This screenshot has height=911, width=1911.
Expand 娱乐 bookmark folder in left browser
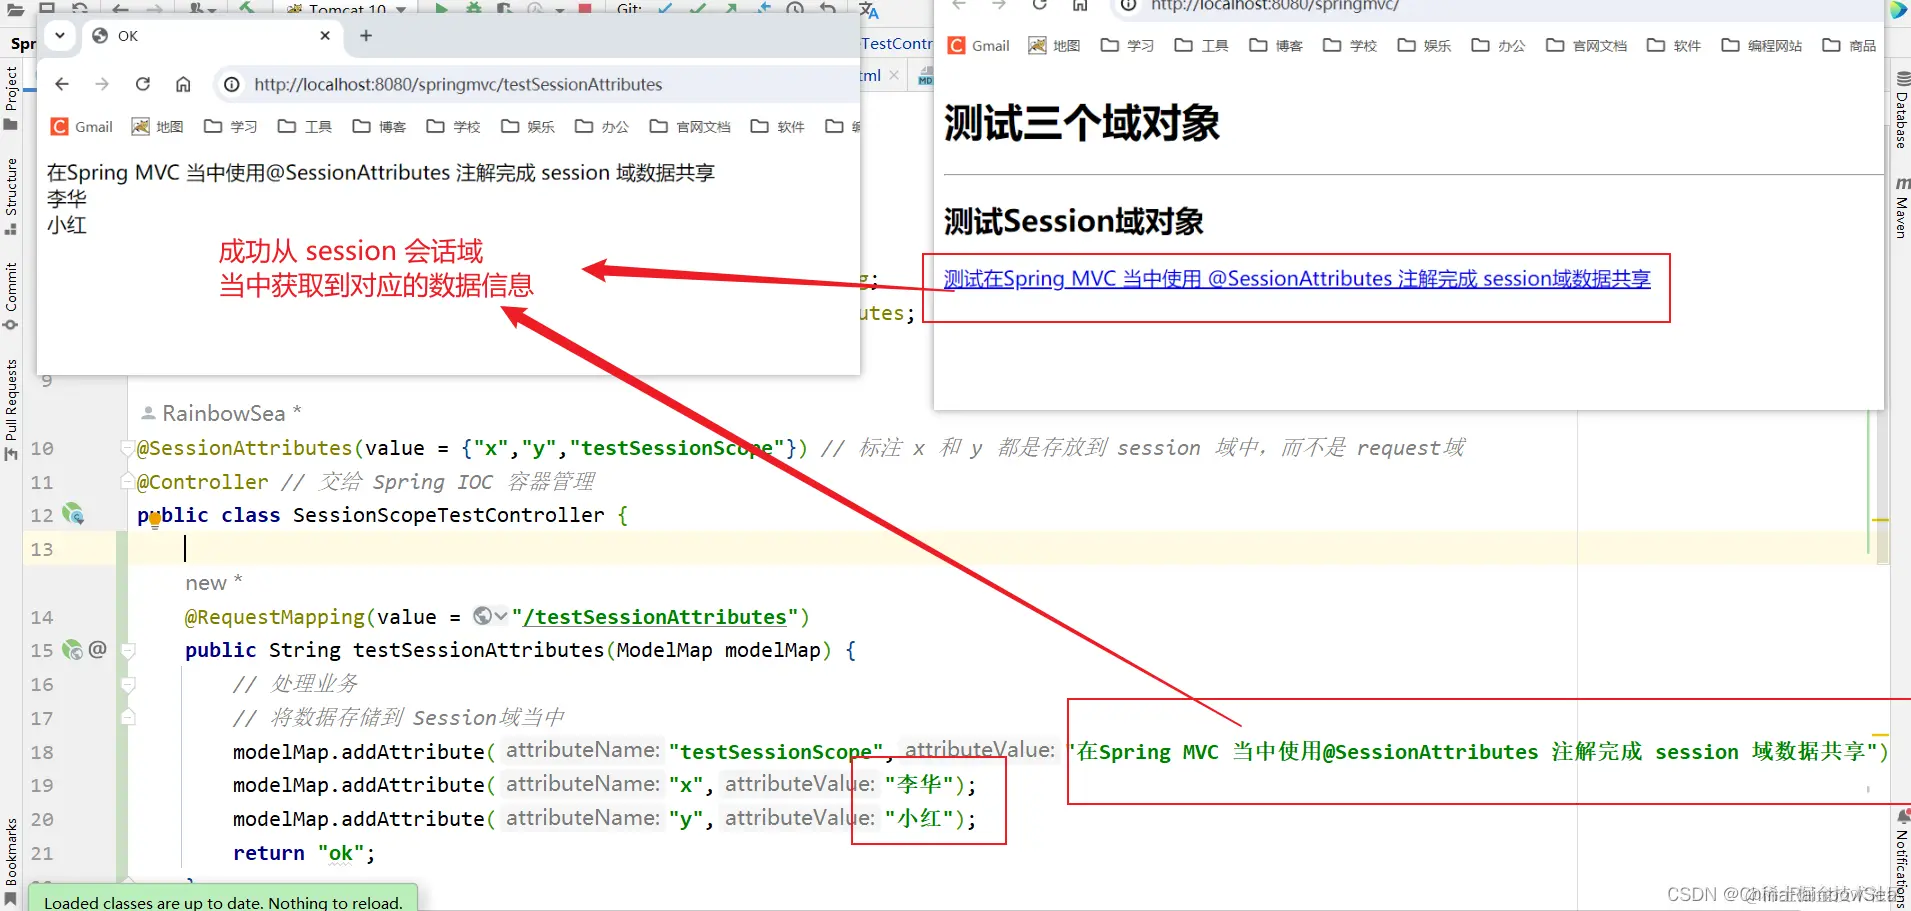(528, 127)
